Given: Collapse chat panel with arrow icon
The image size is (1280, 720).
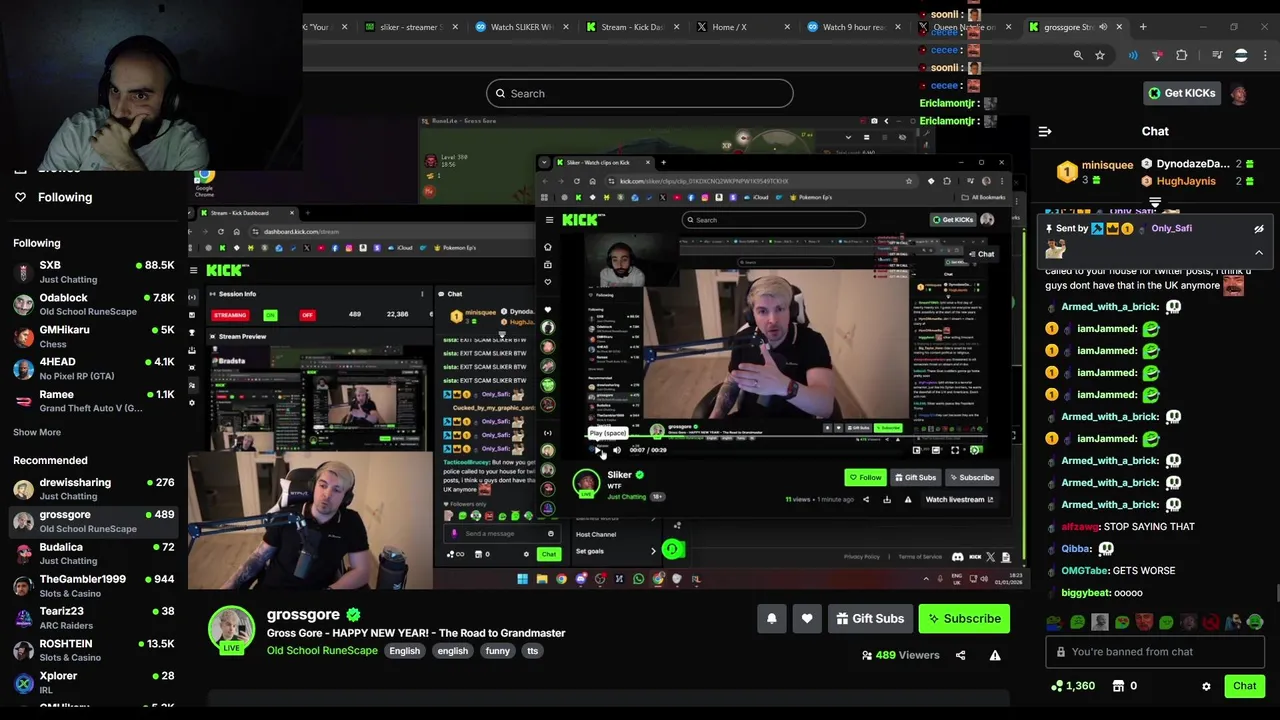Looking at the screenshot, I should 1045,131.
